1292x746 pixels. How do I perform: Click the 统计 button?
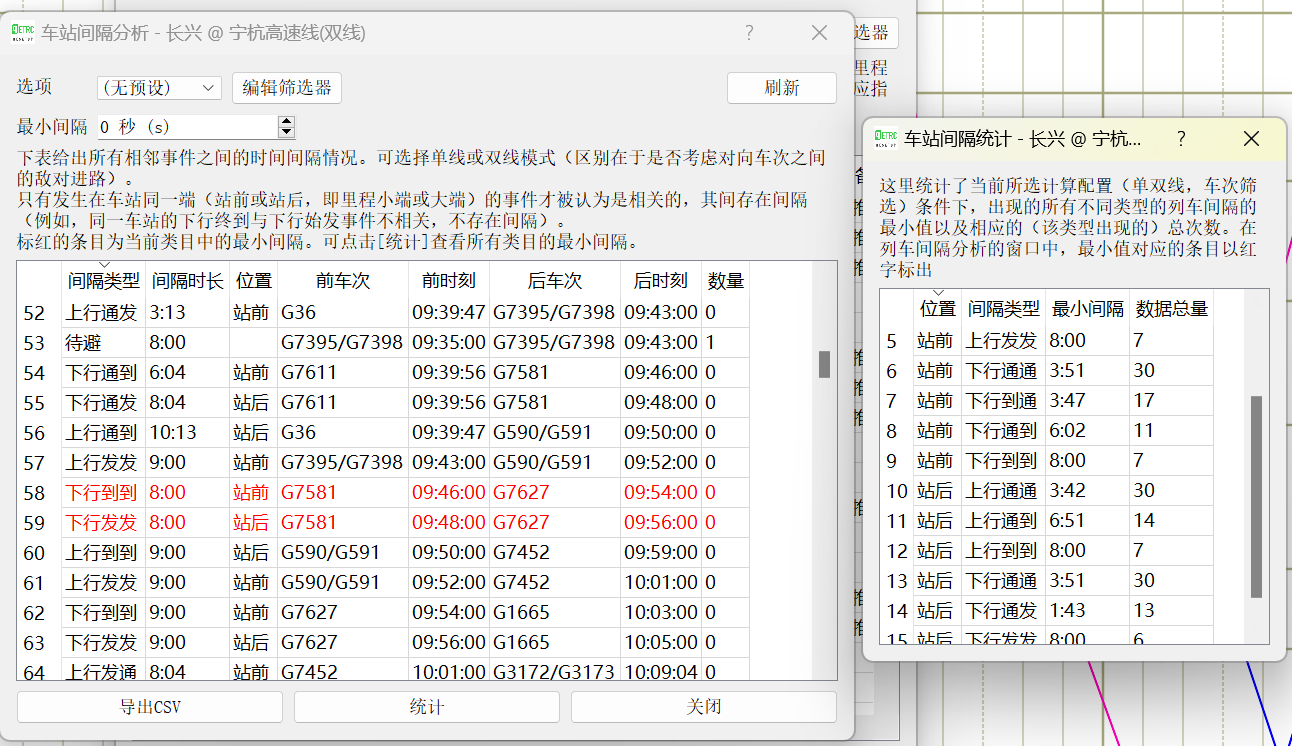427,707
